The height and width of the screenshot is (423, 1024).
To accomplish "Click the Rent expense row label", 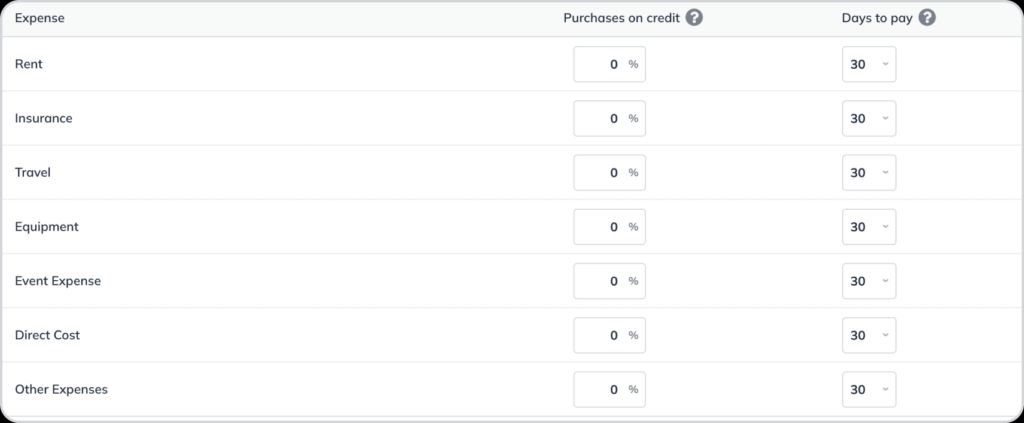I will click(x=29, y=64).
